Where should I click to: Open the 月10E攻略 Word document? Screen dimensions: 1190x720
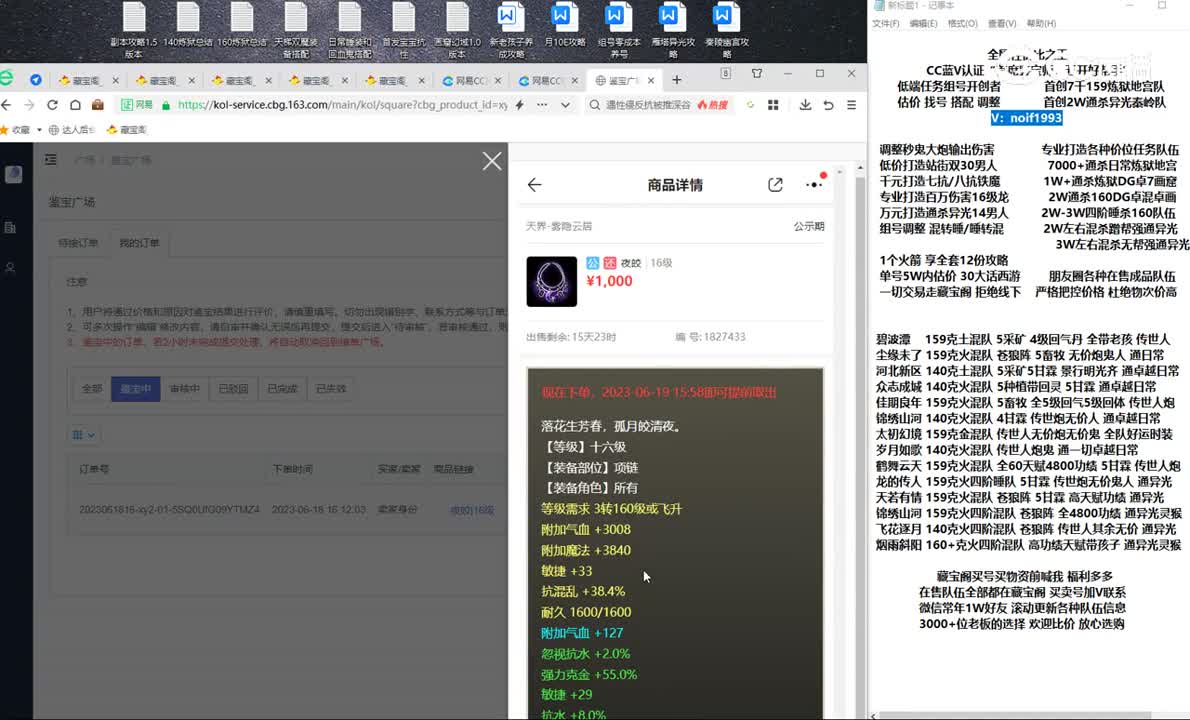click(565, 26)
